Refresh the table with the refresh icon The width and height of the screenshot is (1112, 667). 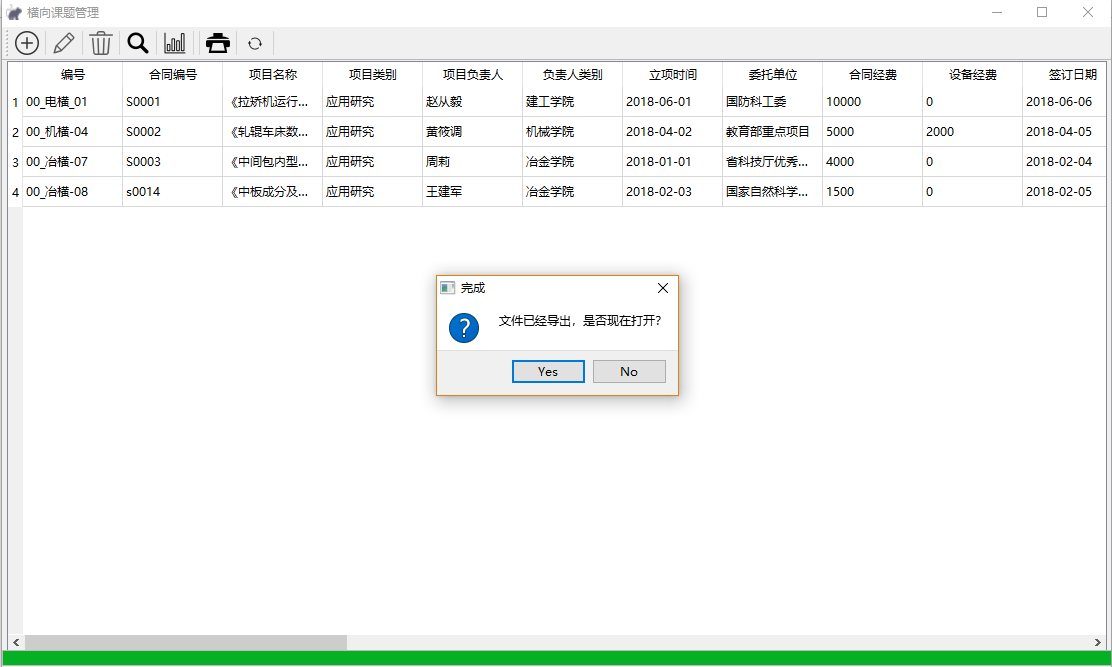tap(256, 43)
